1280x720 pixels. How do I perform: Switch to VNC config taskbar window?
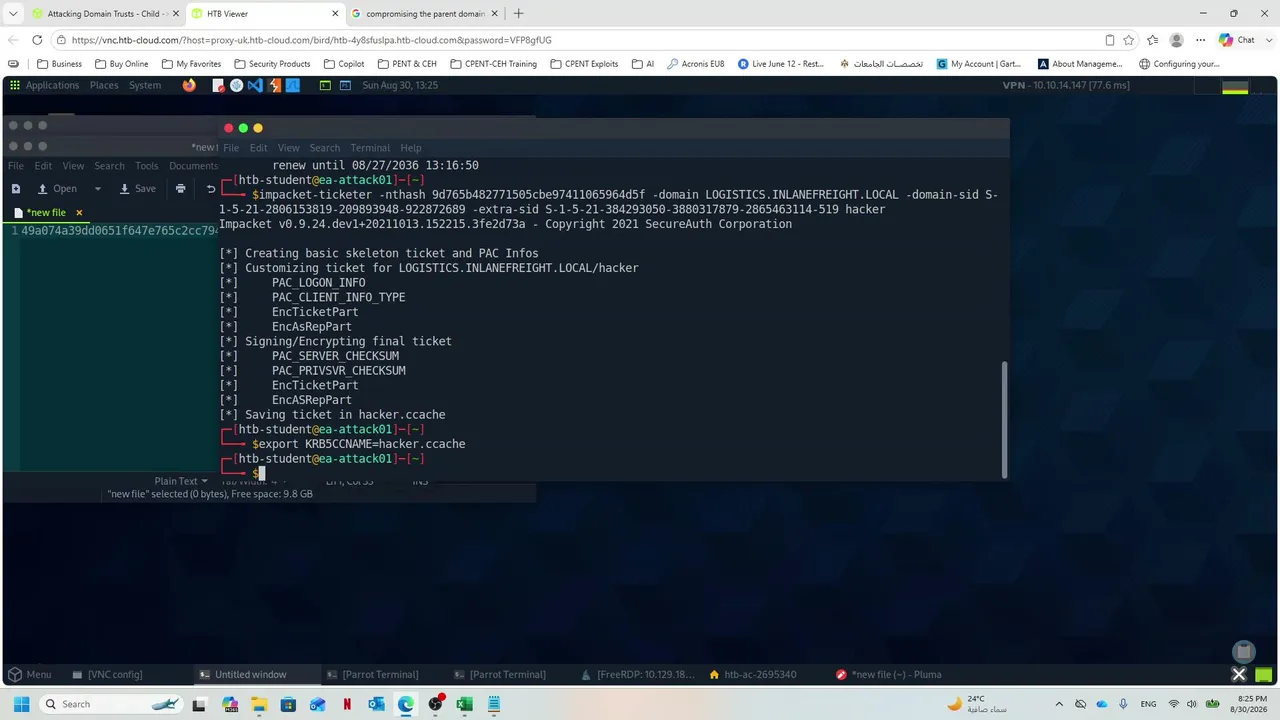(x=107, y=674)
